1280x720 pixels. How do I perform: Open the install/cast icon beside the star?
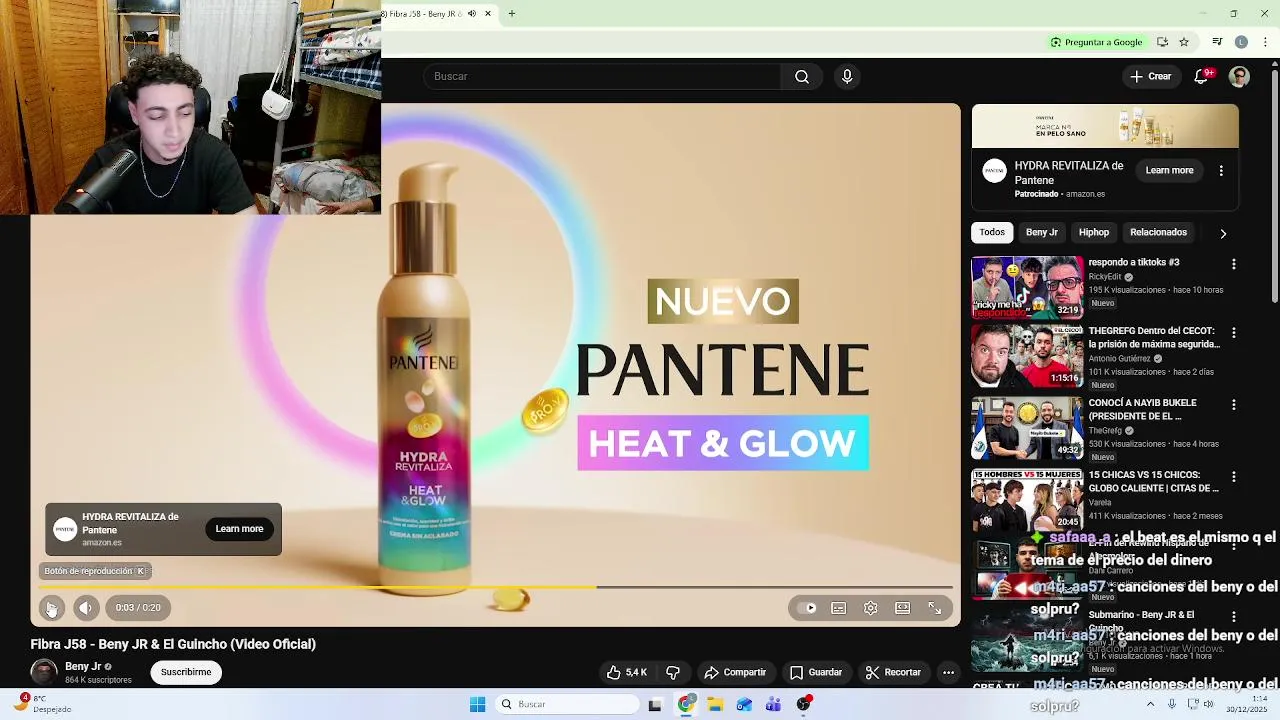(1162, 42)
